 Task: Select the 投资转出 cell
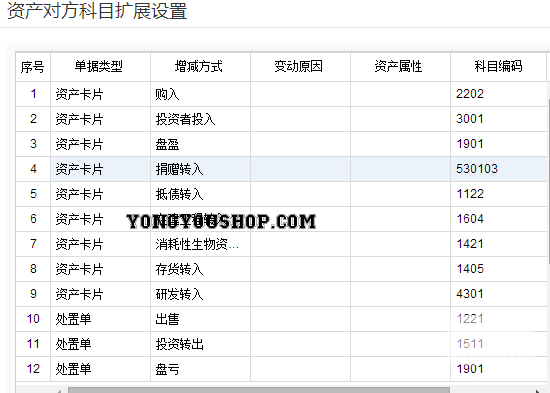click(x=200, y=344)
